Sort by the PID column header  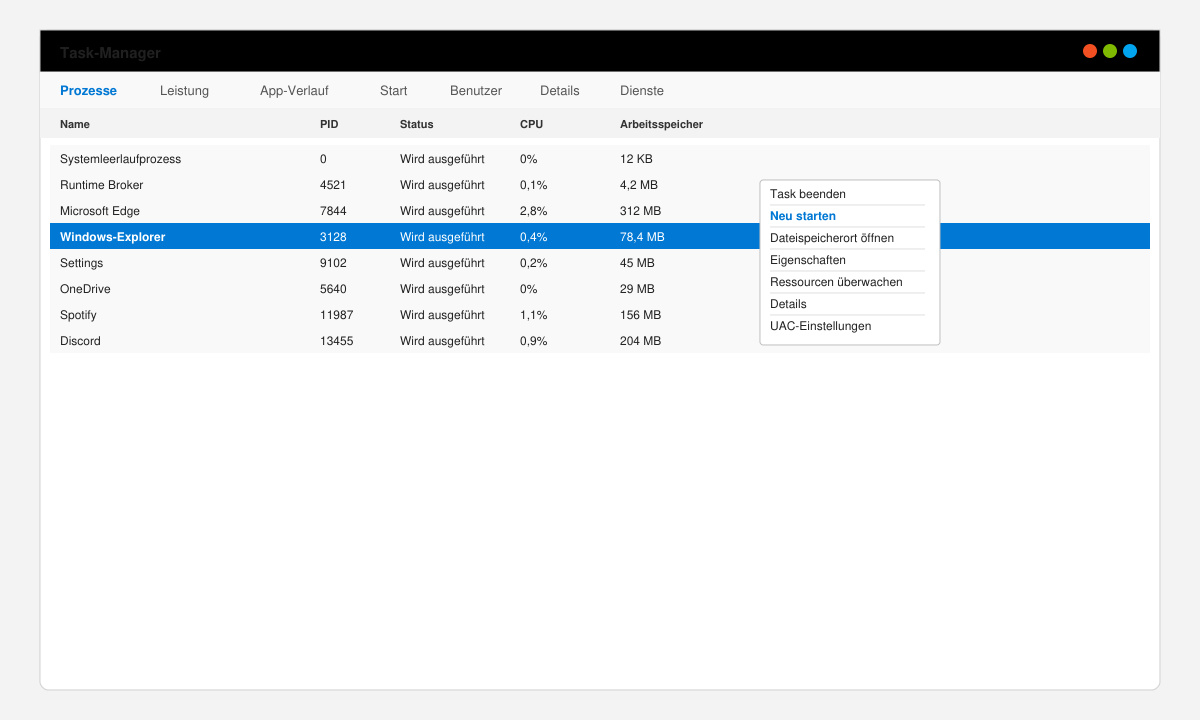tap(329, 124)
